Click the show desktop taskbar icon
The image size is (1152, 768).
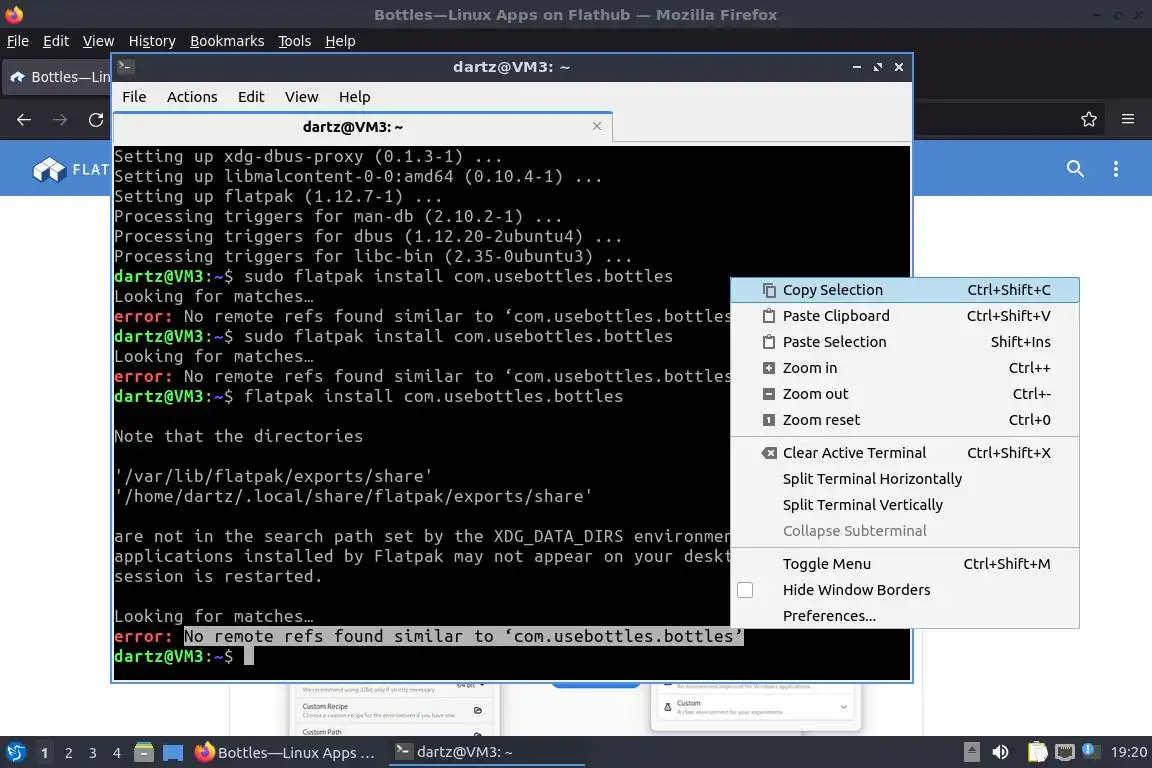point(173,753)
